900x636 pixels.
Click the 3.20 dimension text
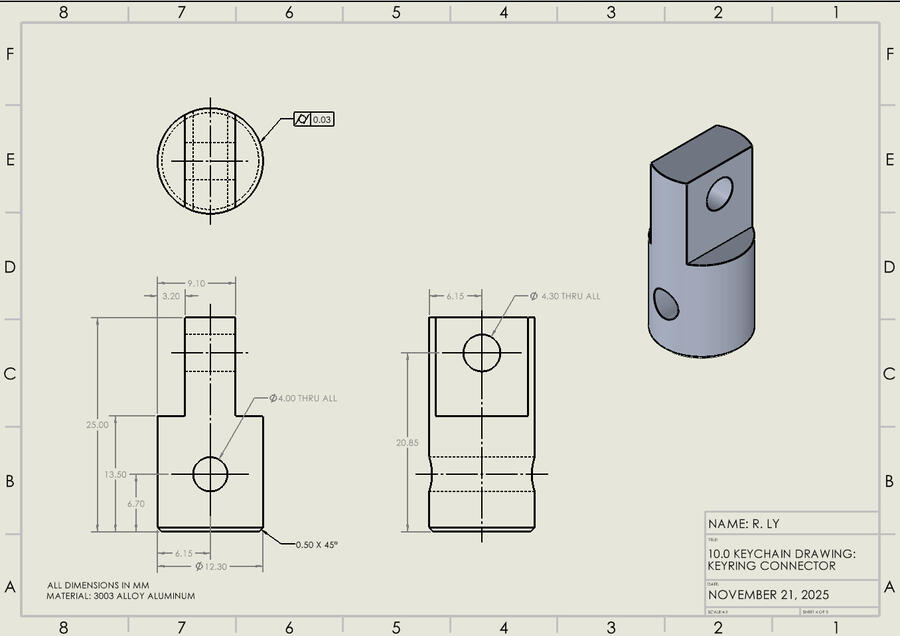[x=171, y=297]
